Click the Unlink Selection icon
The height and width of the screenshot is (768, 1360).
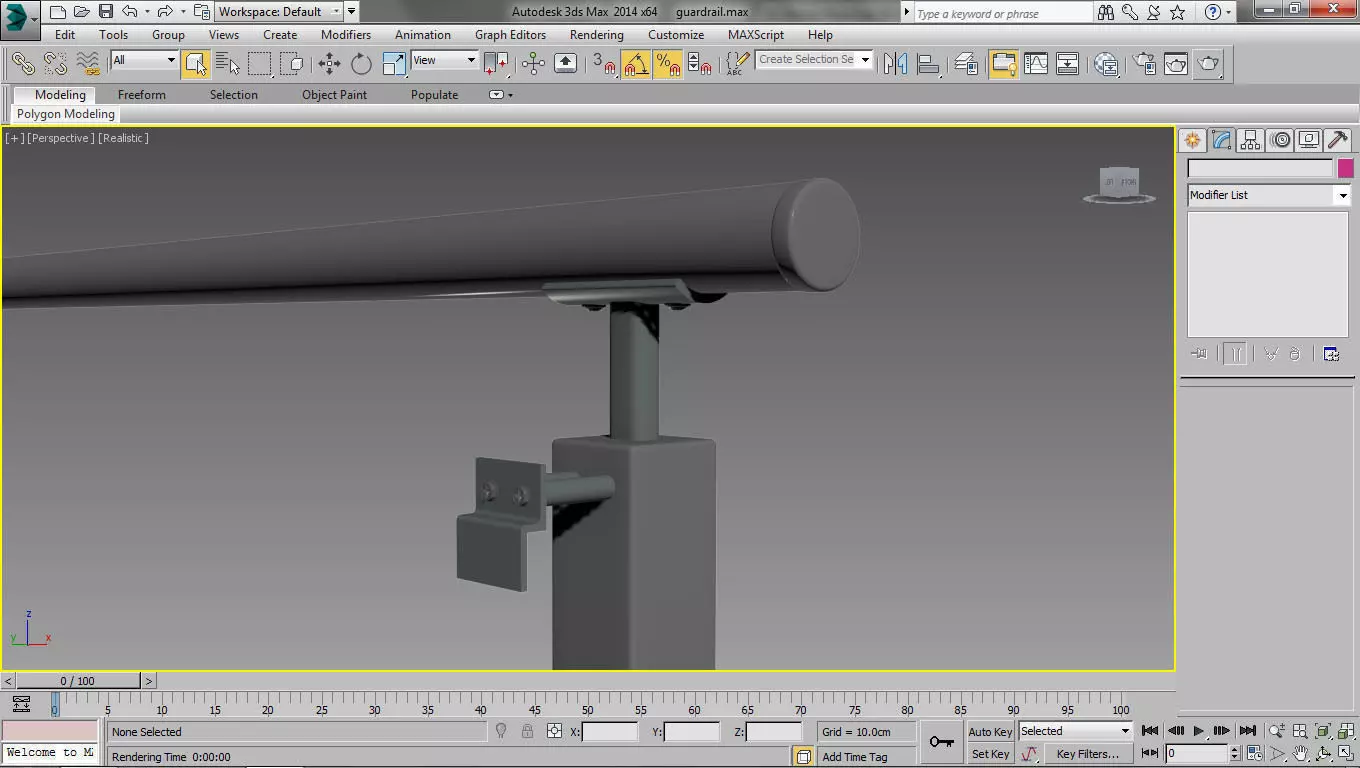click(55, 63)
